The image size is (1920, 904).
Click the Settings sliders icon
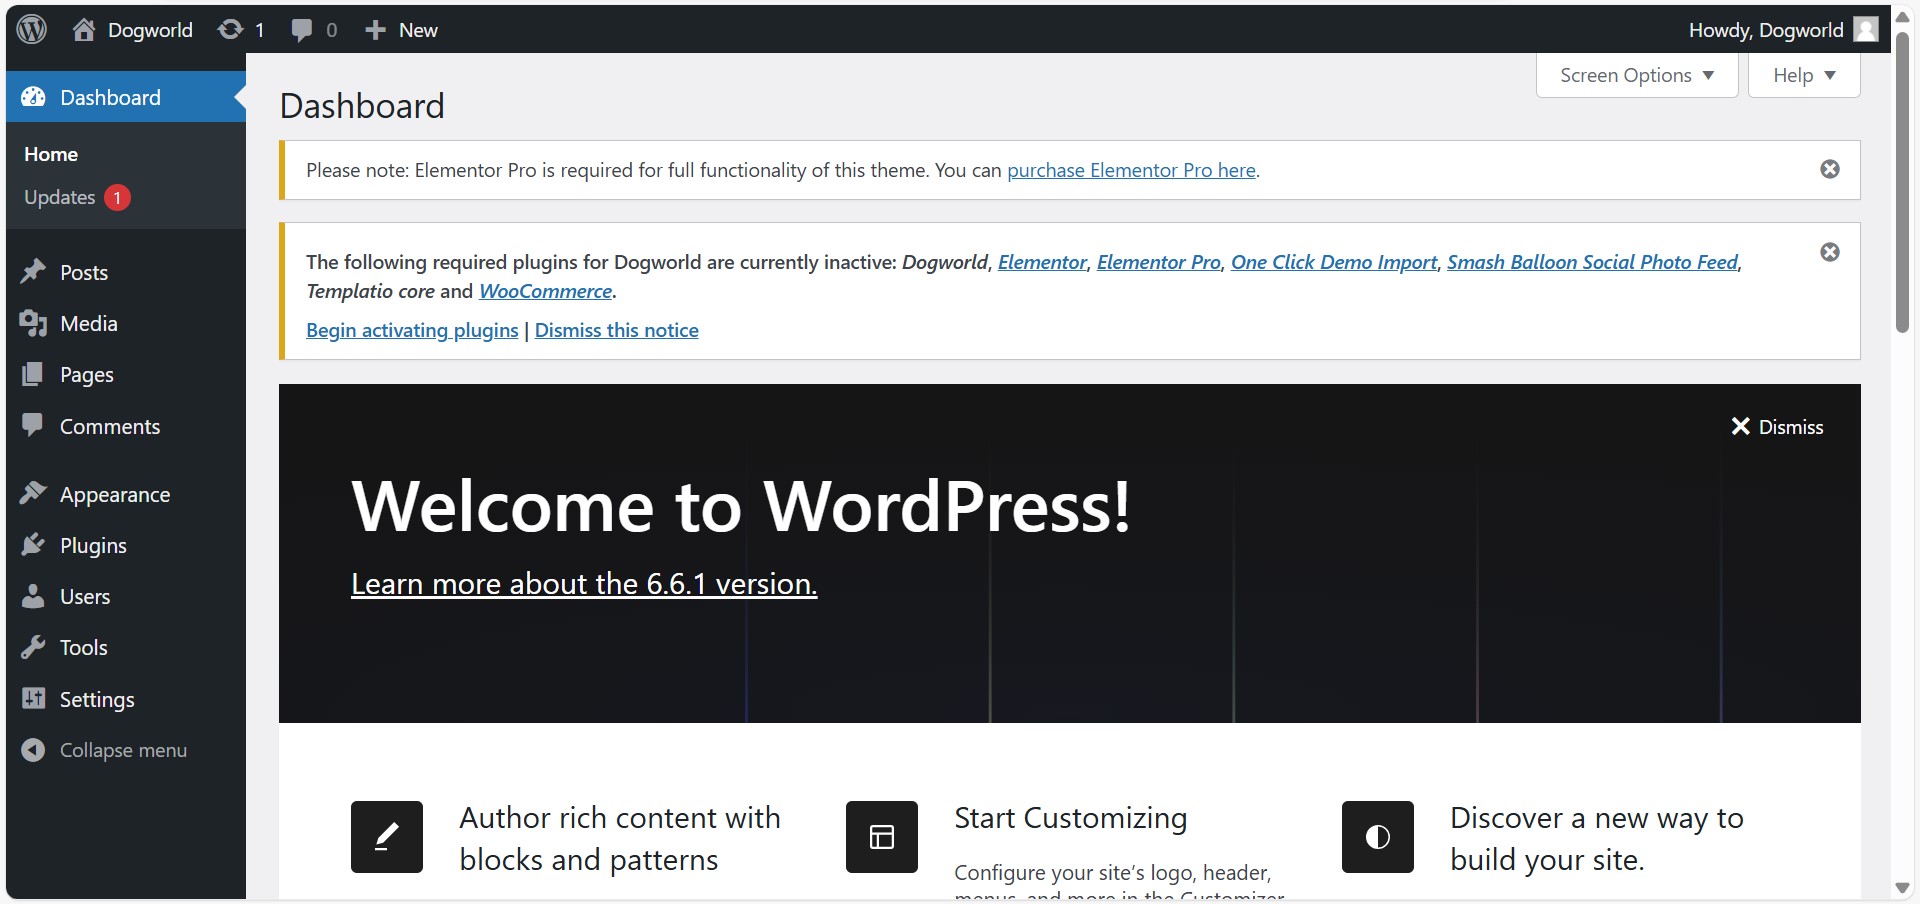(x=33, y=698)
